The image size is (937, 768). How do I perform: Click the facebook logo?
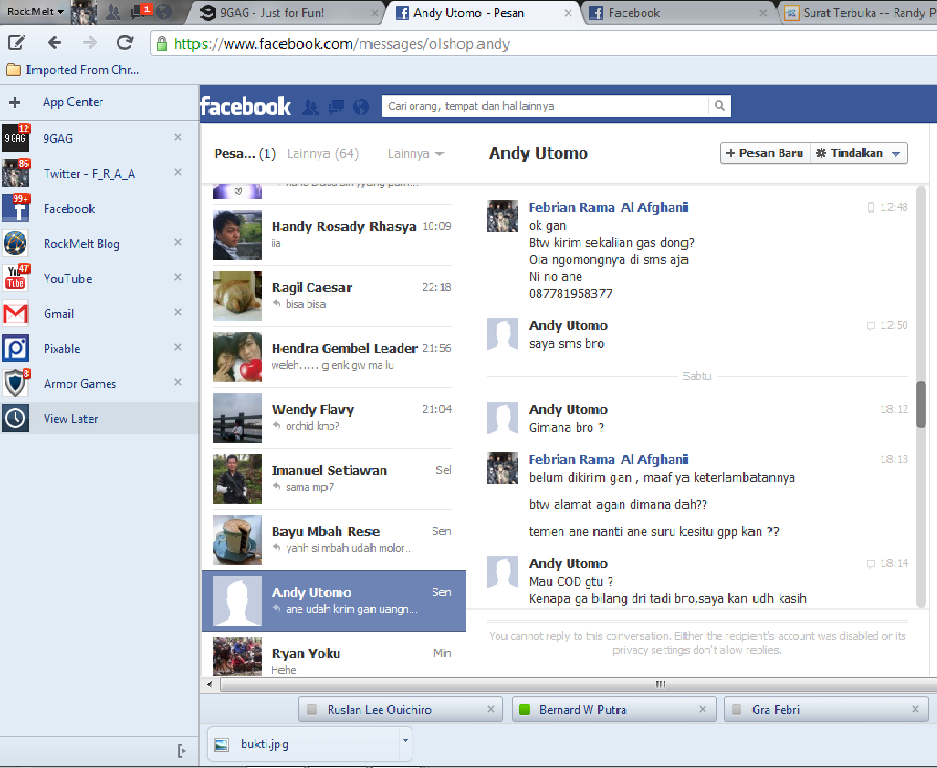click(246, 106)
